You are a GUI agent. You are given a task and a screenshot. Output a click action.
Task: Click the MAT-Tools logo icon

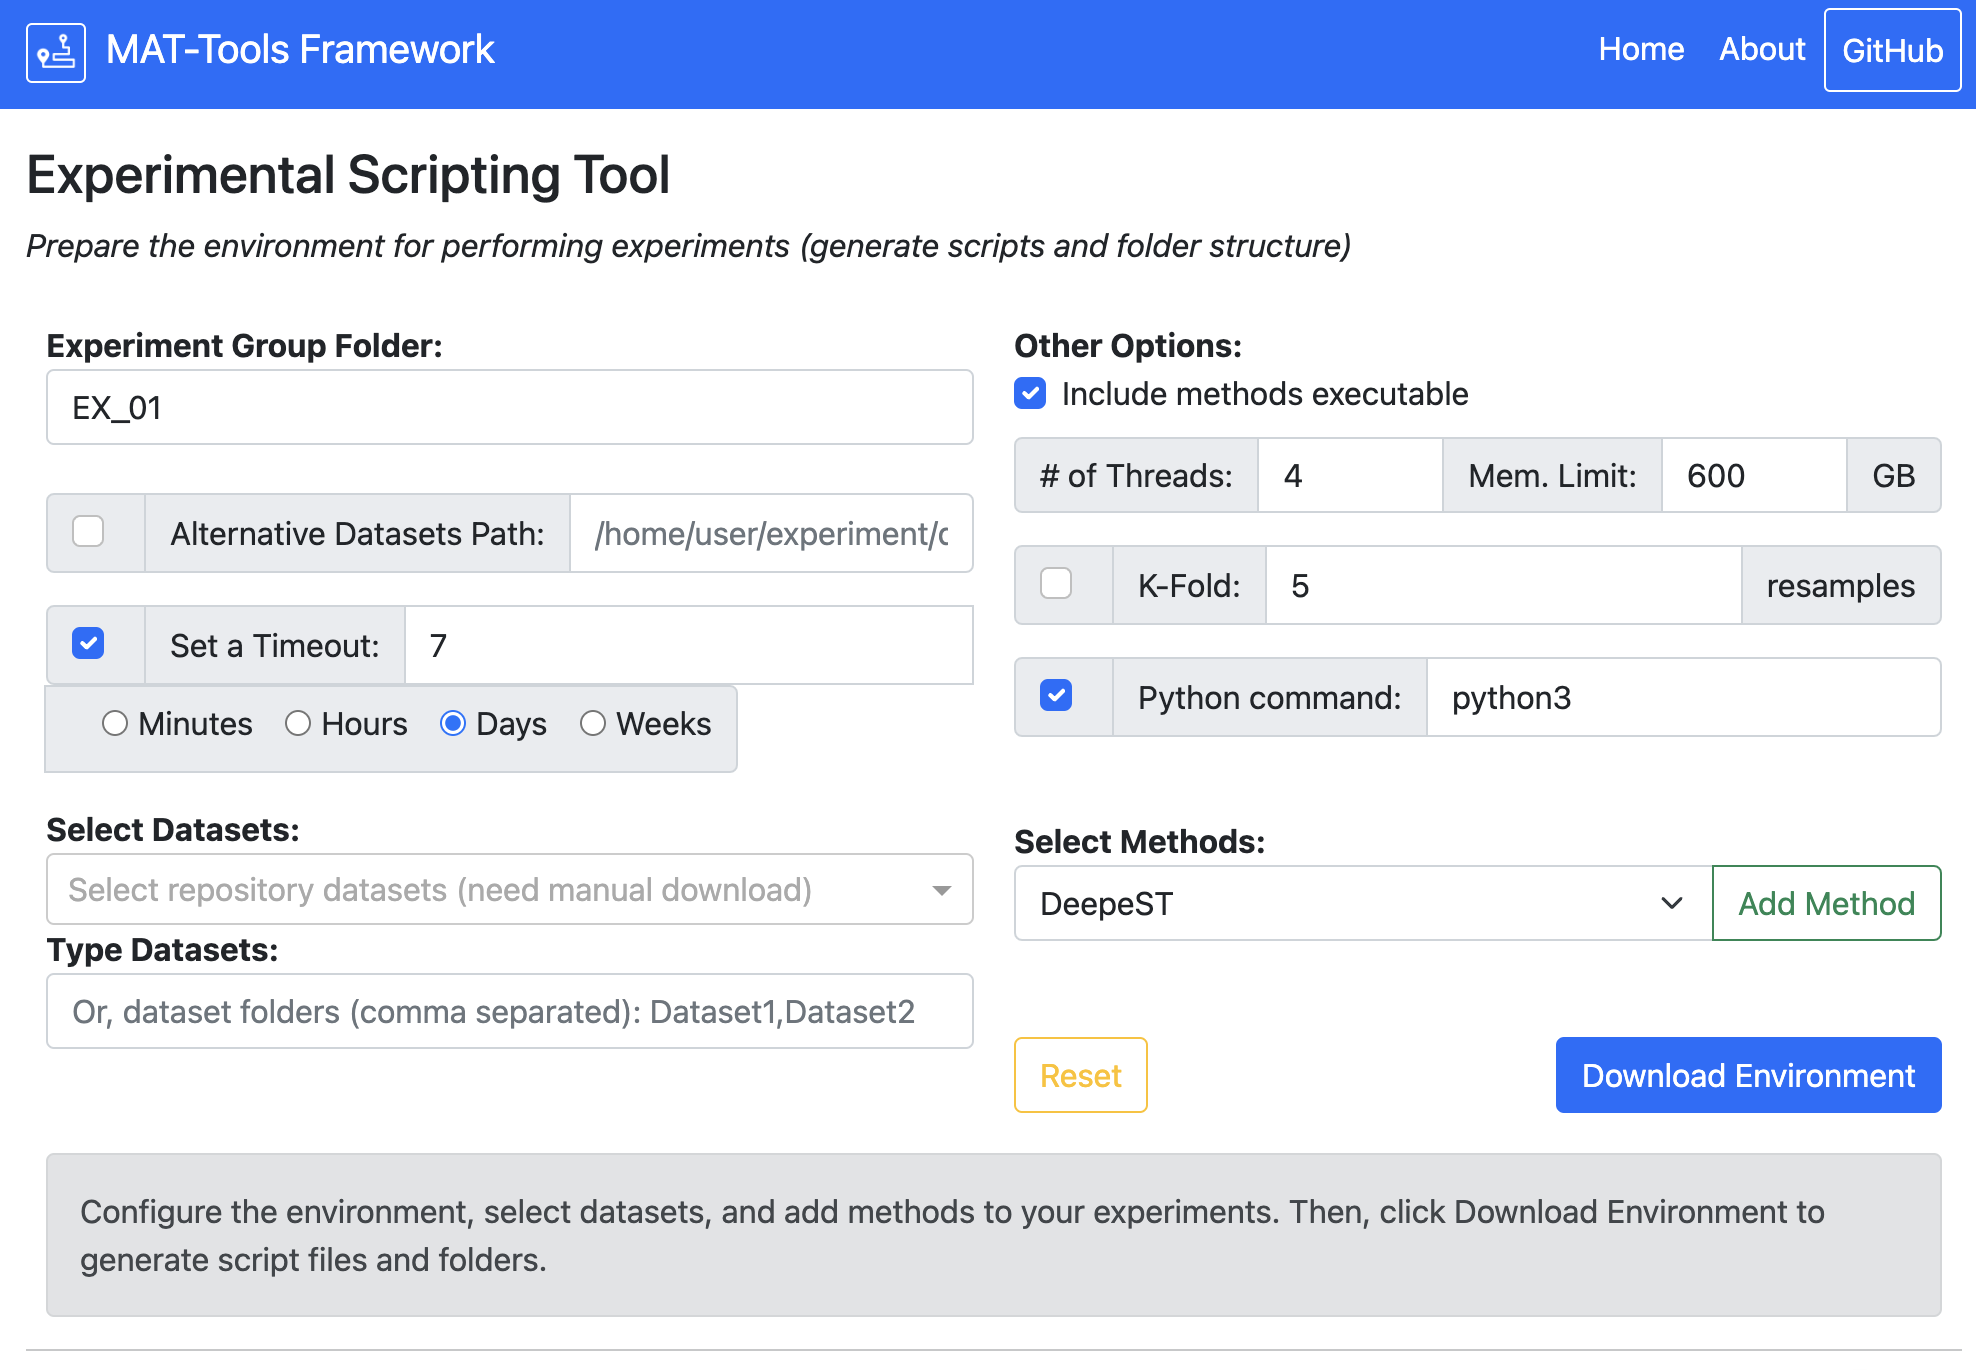point(56,52)
